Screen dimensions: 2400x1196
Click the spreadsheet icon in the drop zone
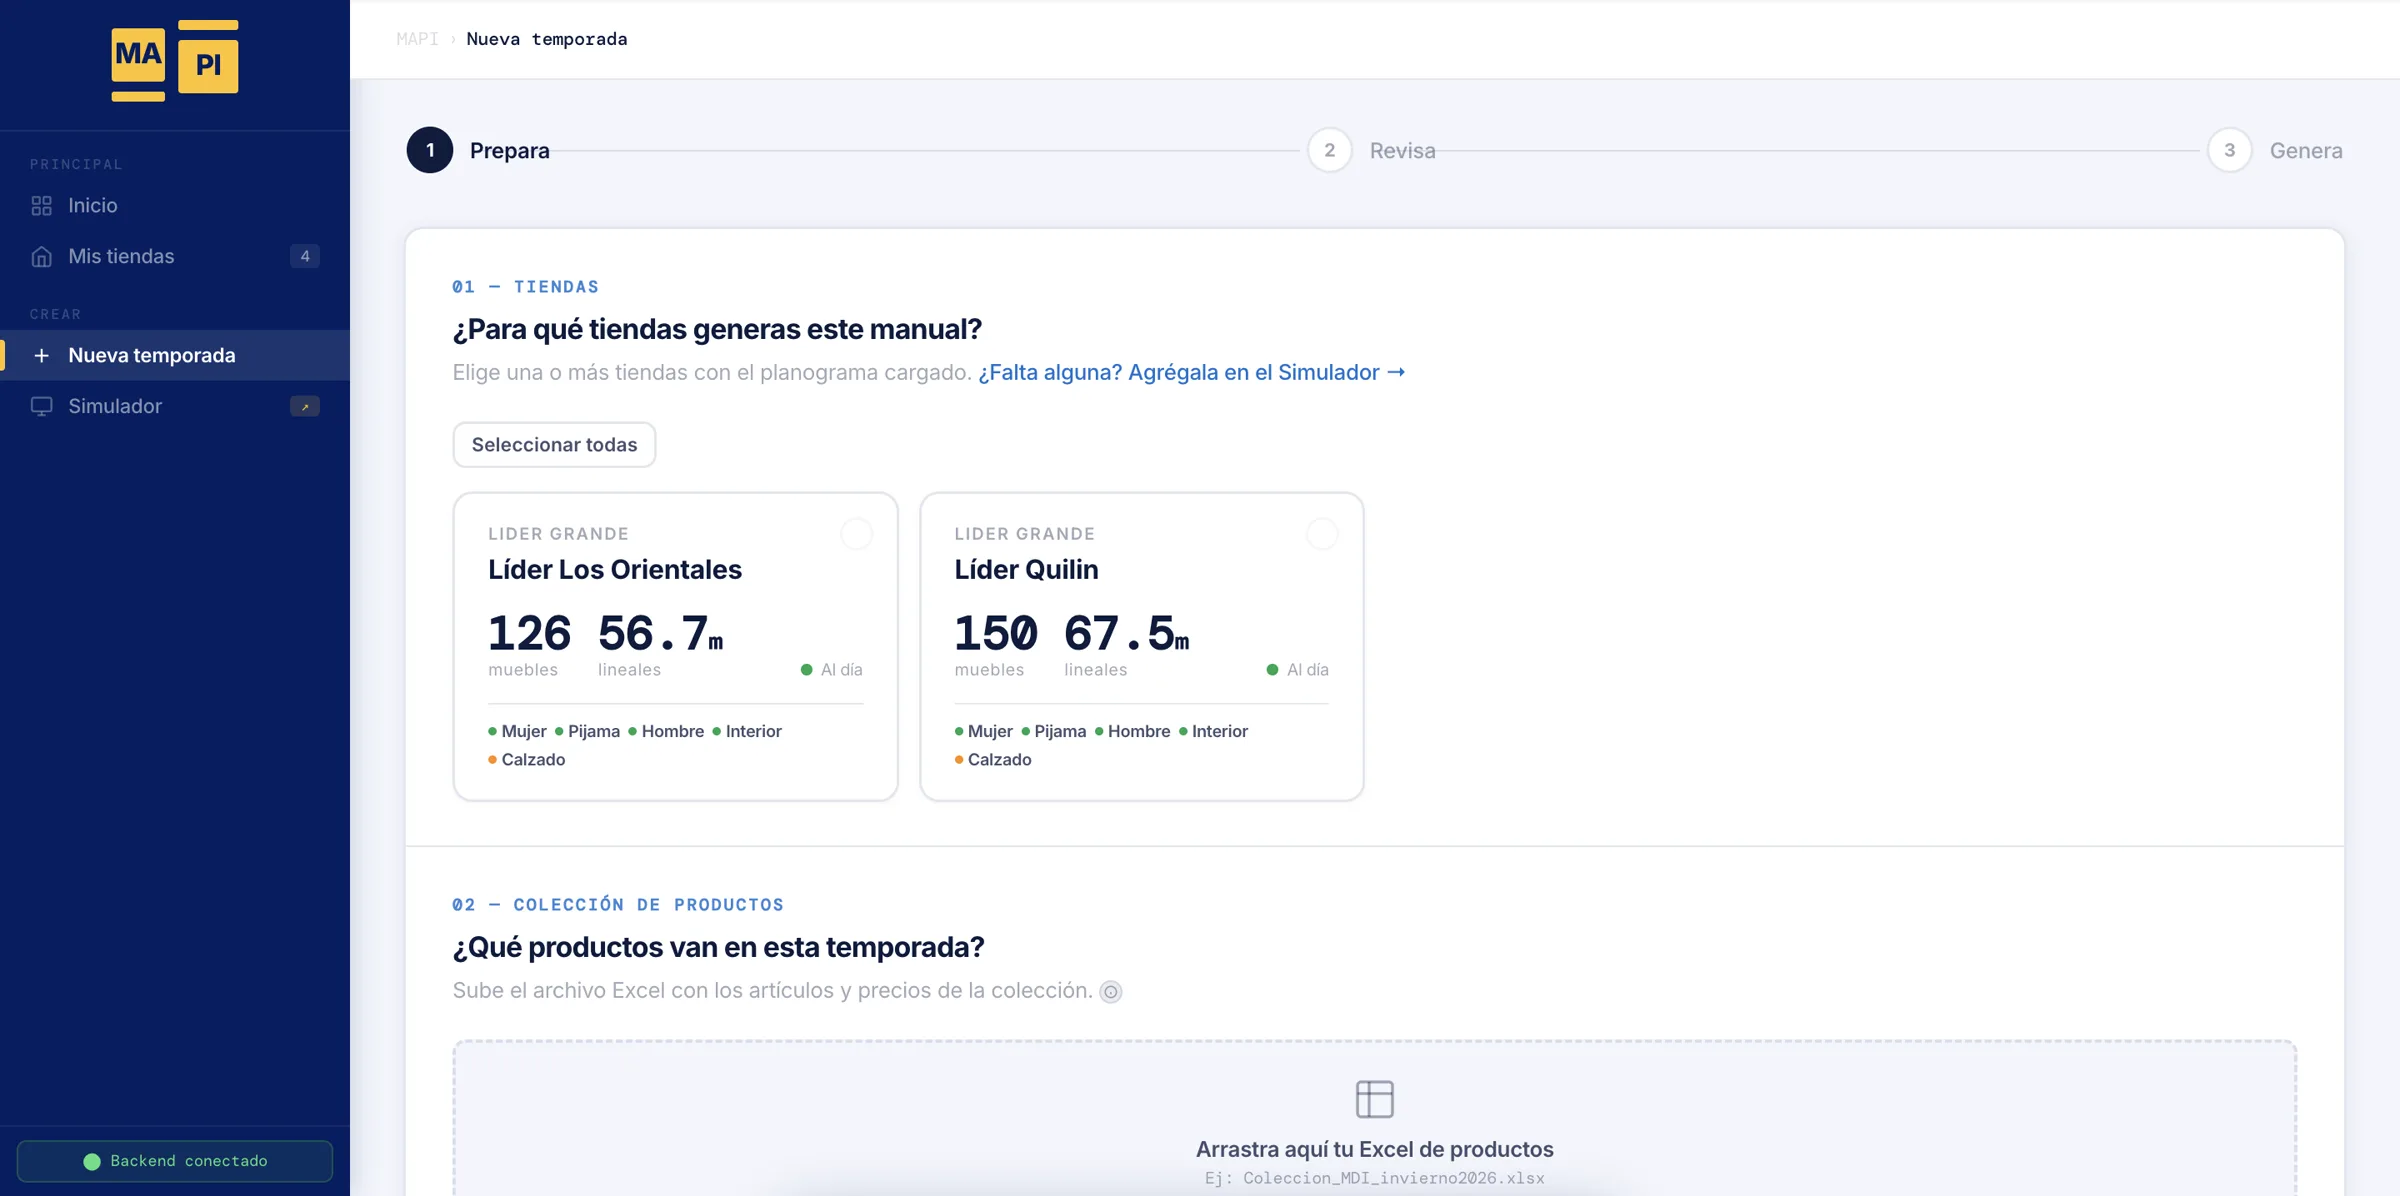1375,1099
